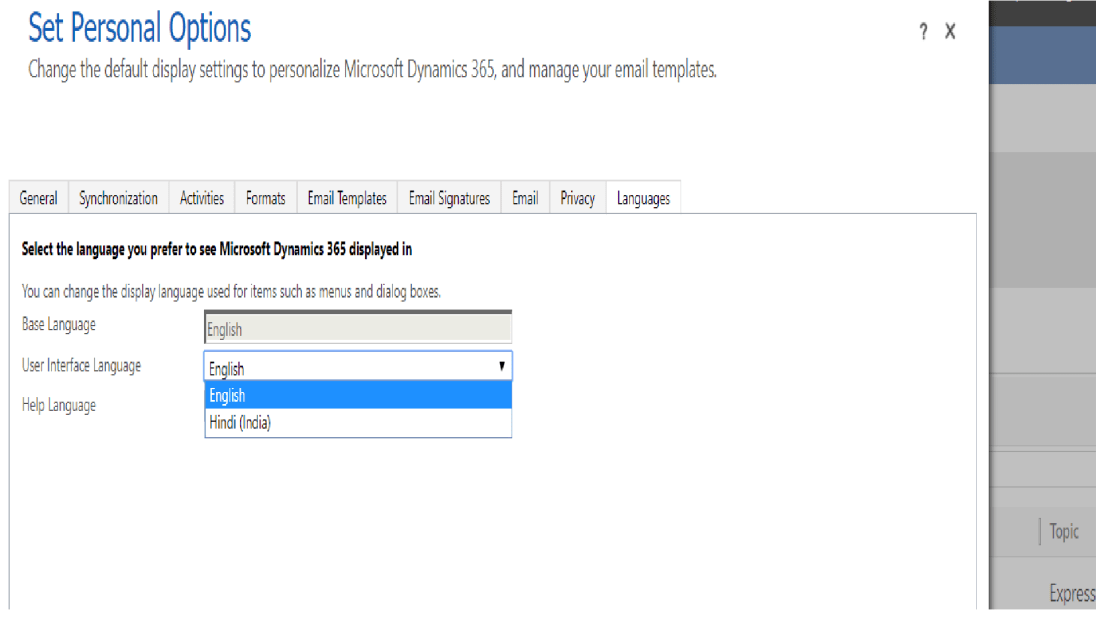Viewport: 1100px width, 618px height.
Task: Click the Set Personal Options heading
Action: tap(140, 30)
